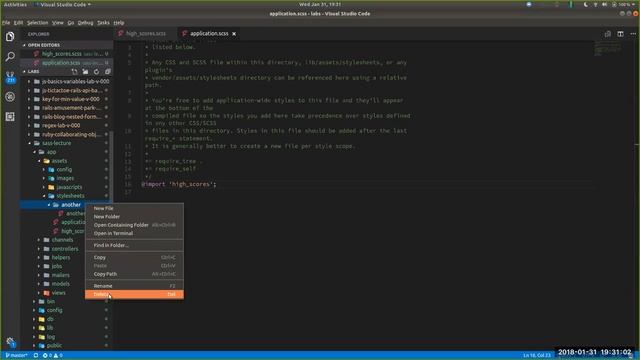Expand the channels folder
Screen dimensions: 640x360
point(53,240)
